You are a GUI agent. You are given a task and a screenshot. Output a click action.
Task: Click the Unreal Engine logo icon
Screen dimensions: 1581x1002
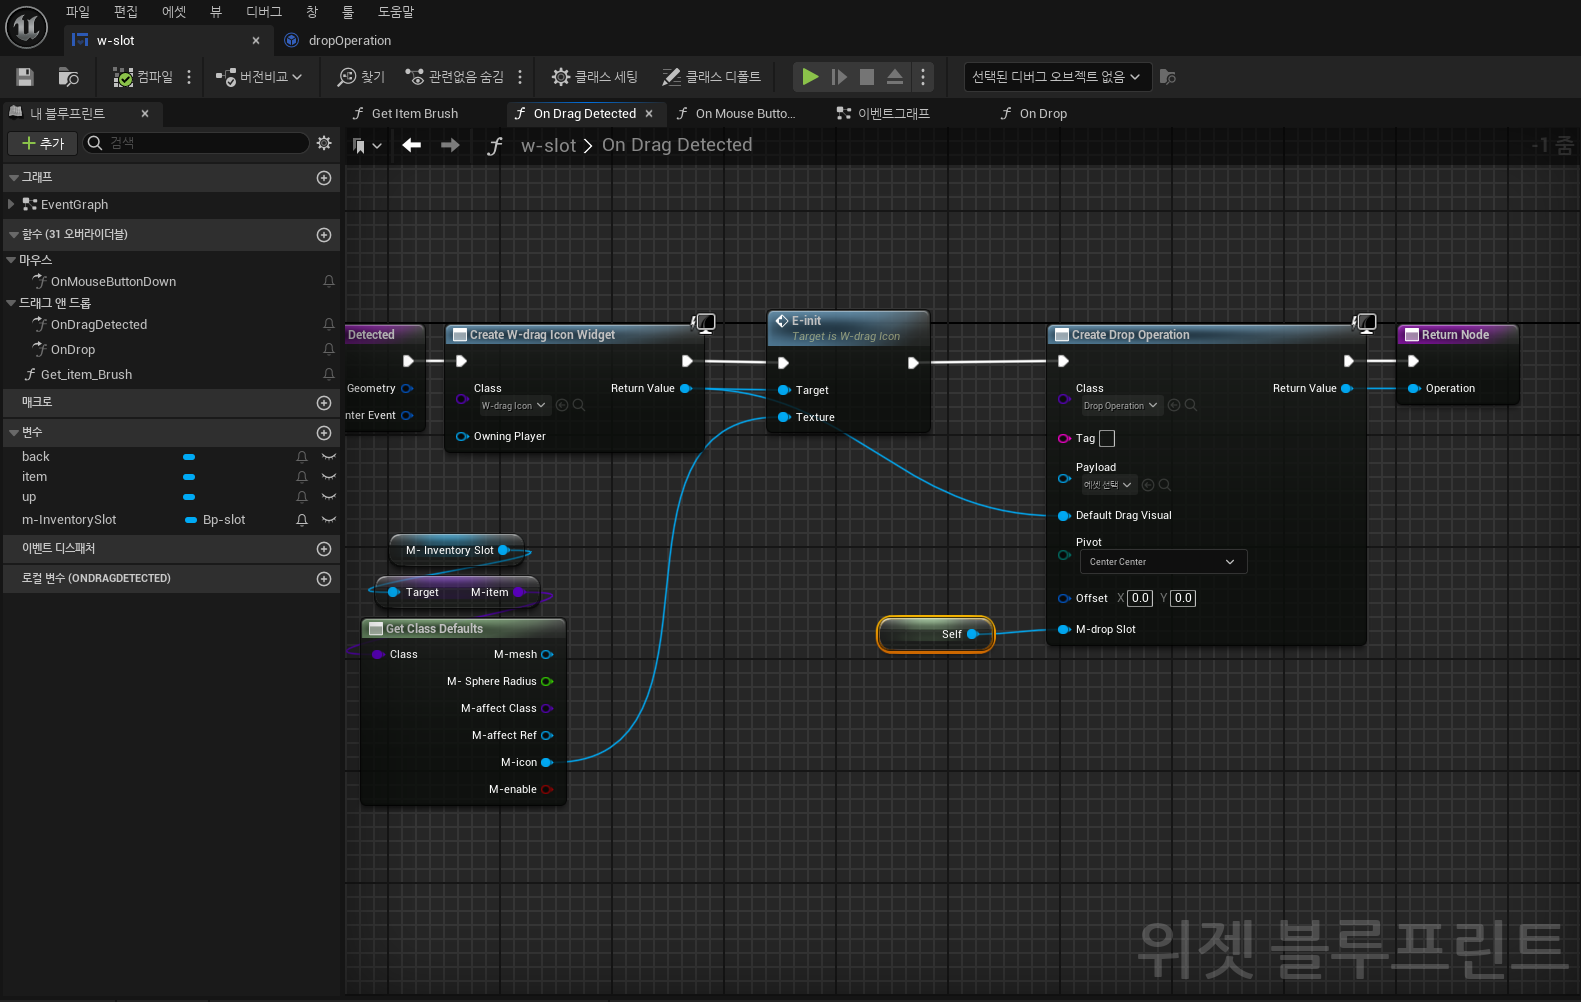(x=27, y=27)
